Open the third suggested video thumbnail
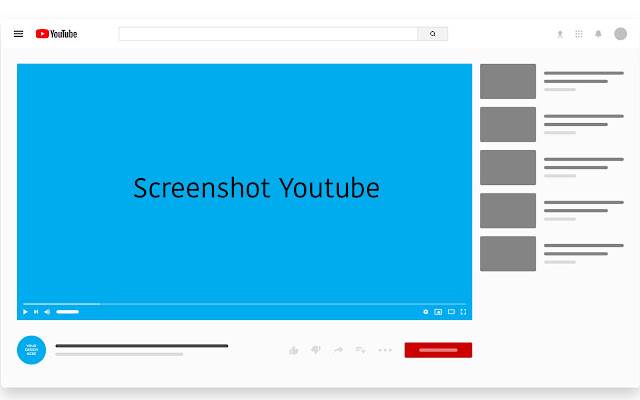640x400 pixels. tap(508, 167)
